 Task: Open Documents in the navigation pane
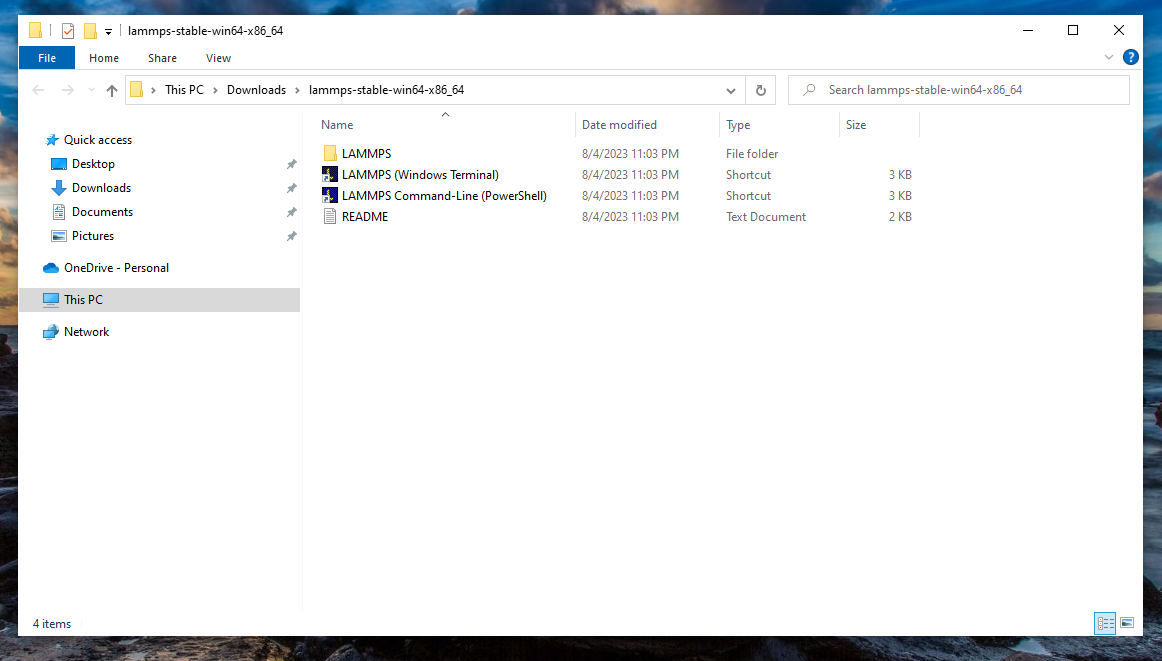tap(102, 212)
